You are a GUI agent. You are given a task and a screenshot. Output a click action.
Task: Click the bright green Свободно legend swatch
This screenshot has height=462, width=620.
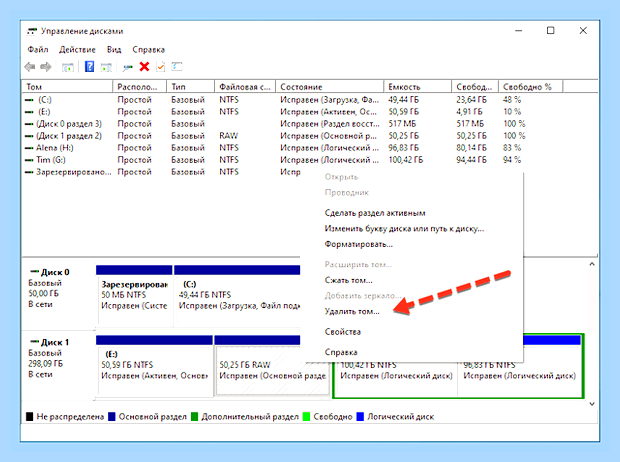(x=306, y=417)
